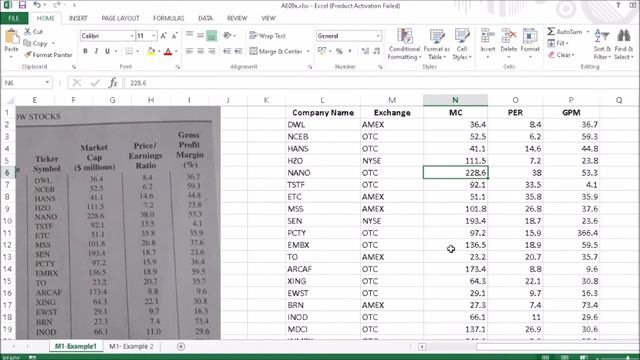Apply the Fill Color bucket
The height and width of the screenshot is (360, 640).
click(x=151, y=51)
